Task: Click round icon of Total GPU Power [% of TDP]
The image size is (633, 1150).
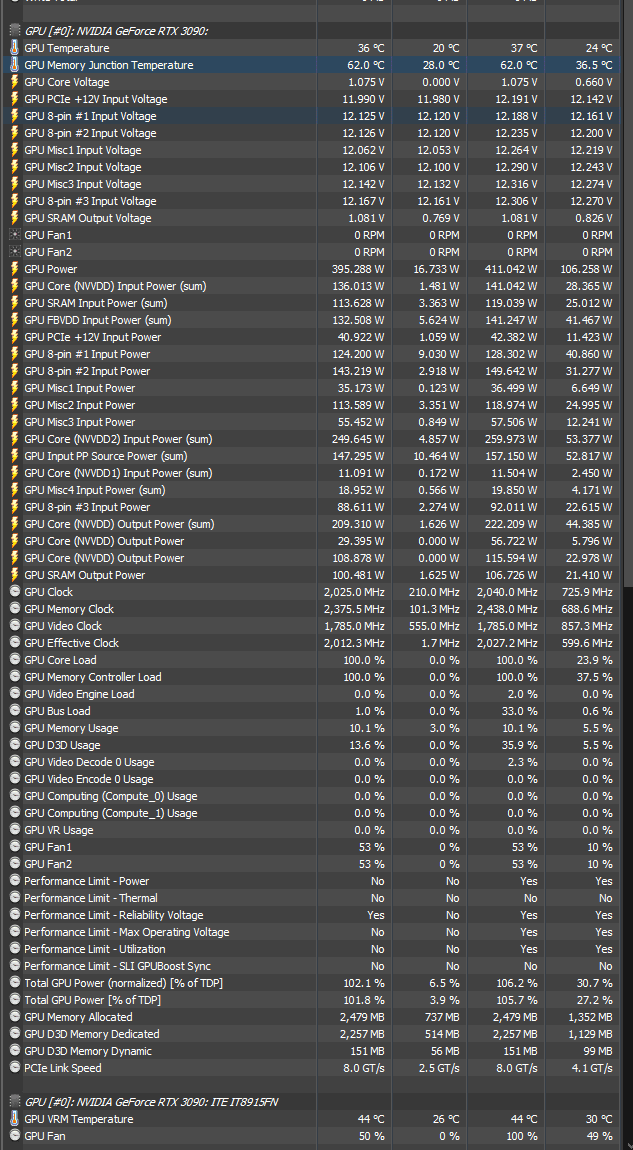Action: pos(15,1000)
